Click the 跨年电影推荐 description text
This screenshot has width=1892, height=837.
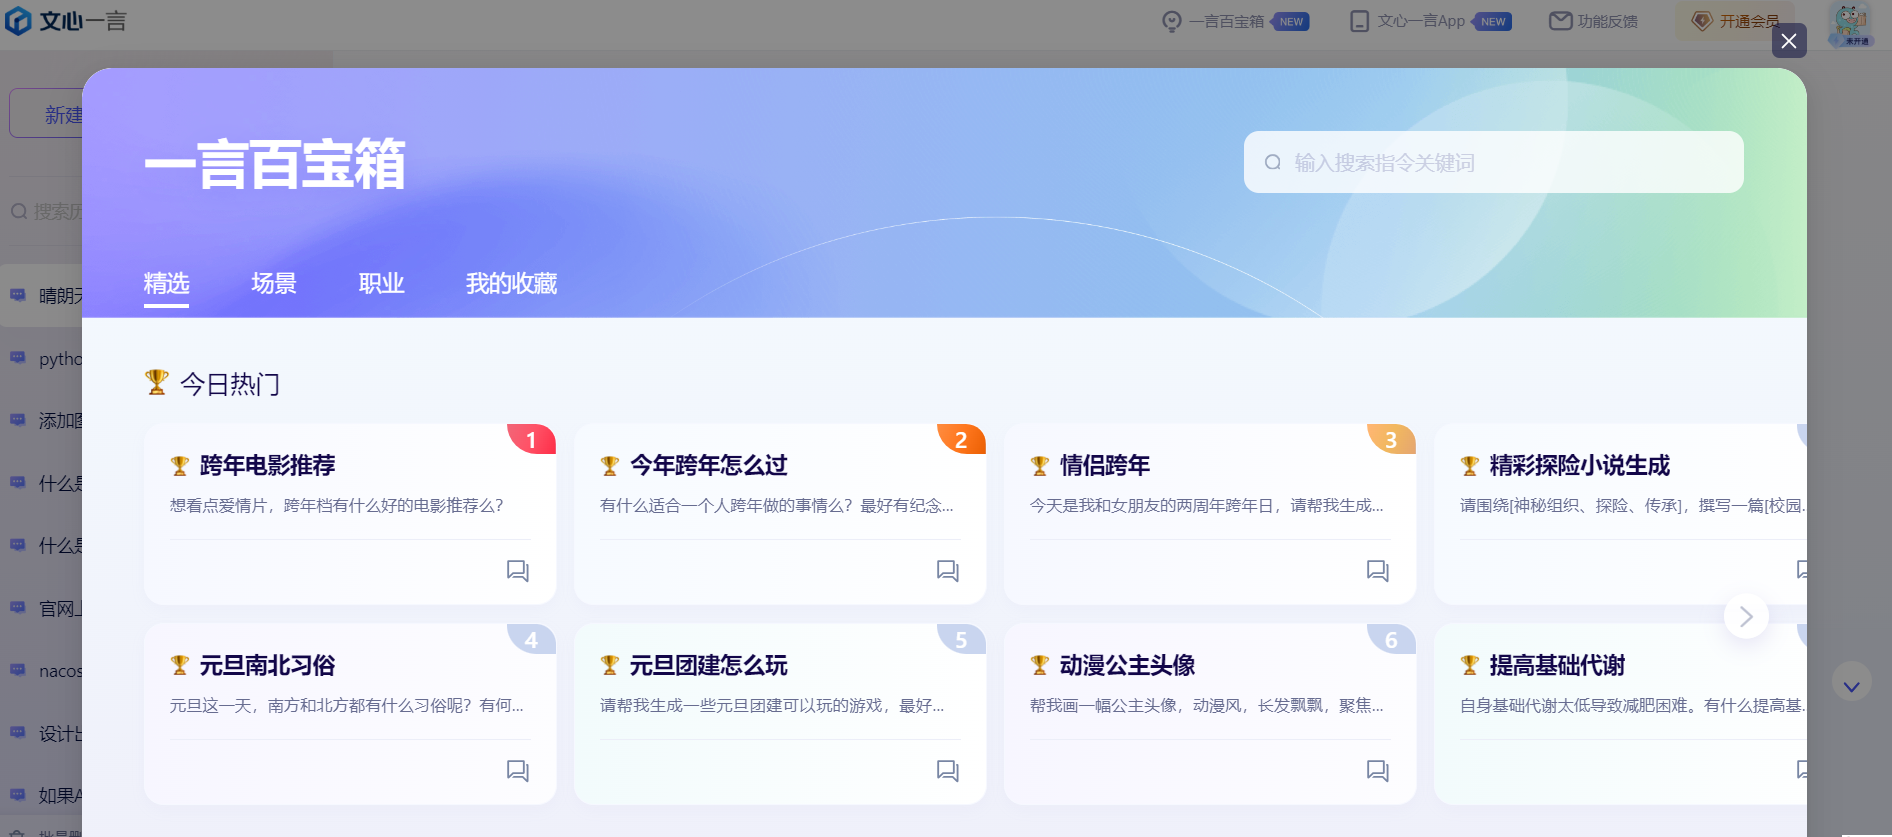point(336,506)
